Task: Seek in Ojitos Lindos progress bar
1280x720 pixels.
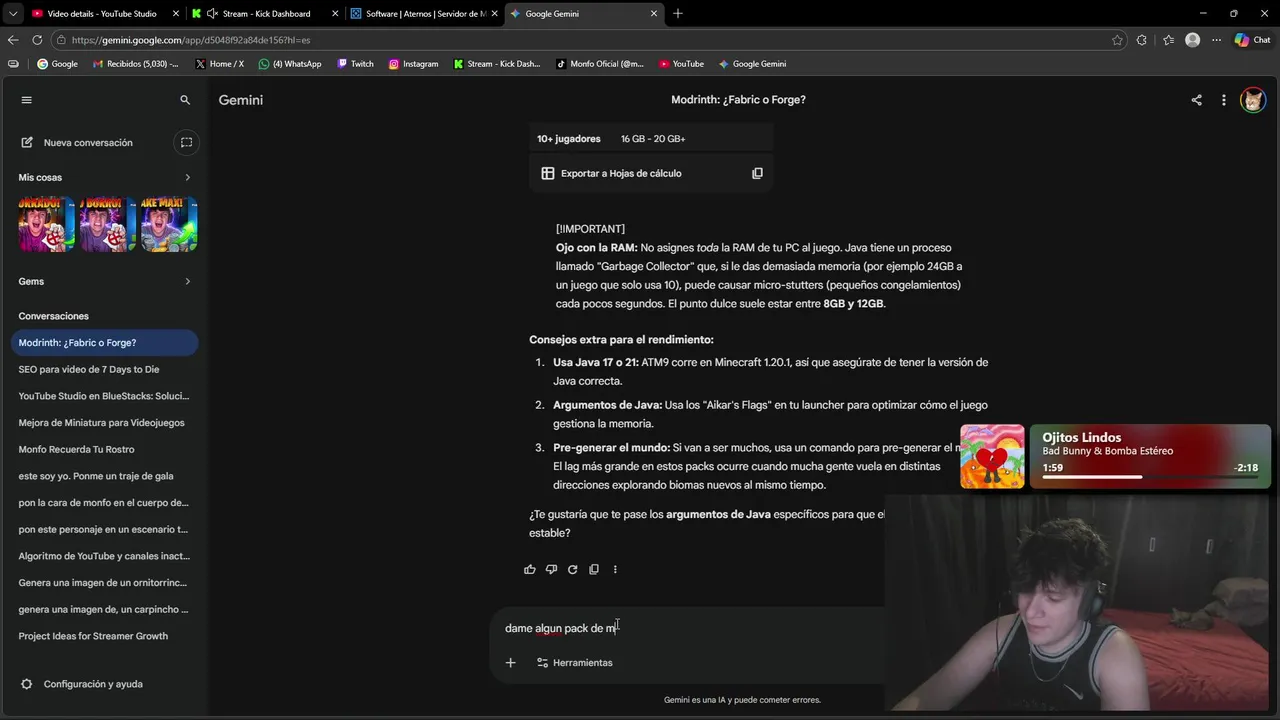Action: tap(1150, 477)
